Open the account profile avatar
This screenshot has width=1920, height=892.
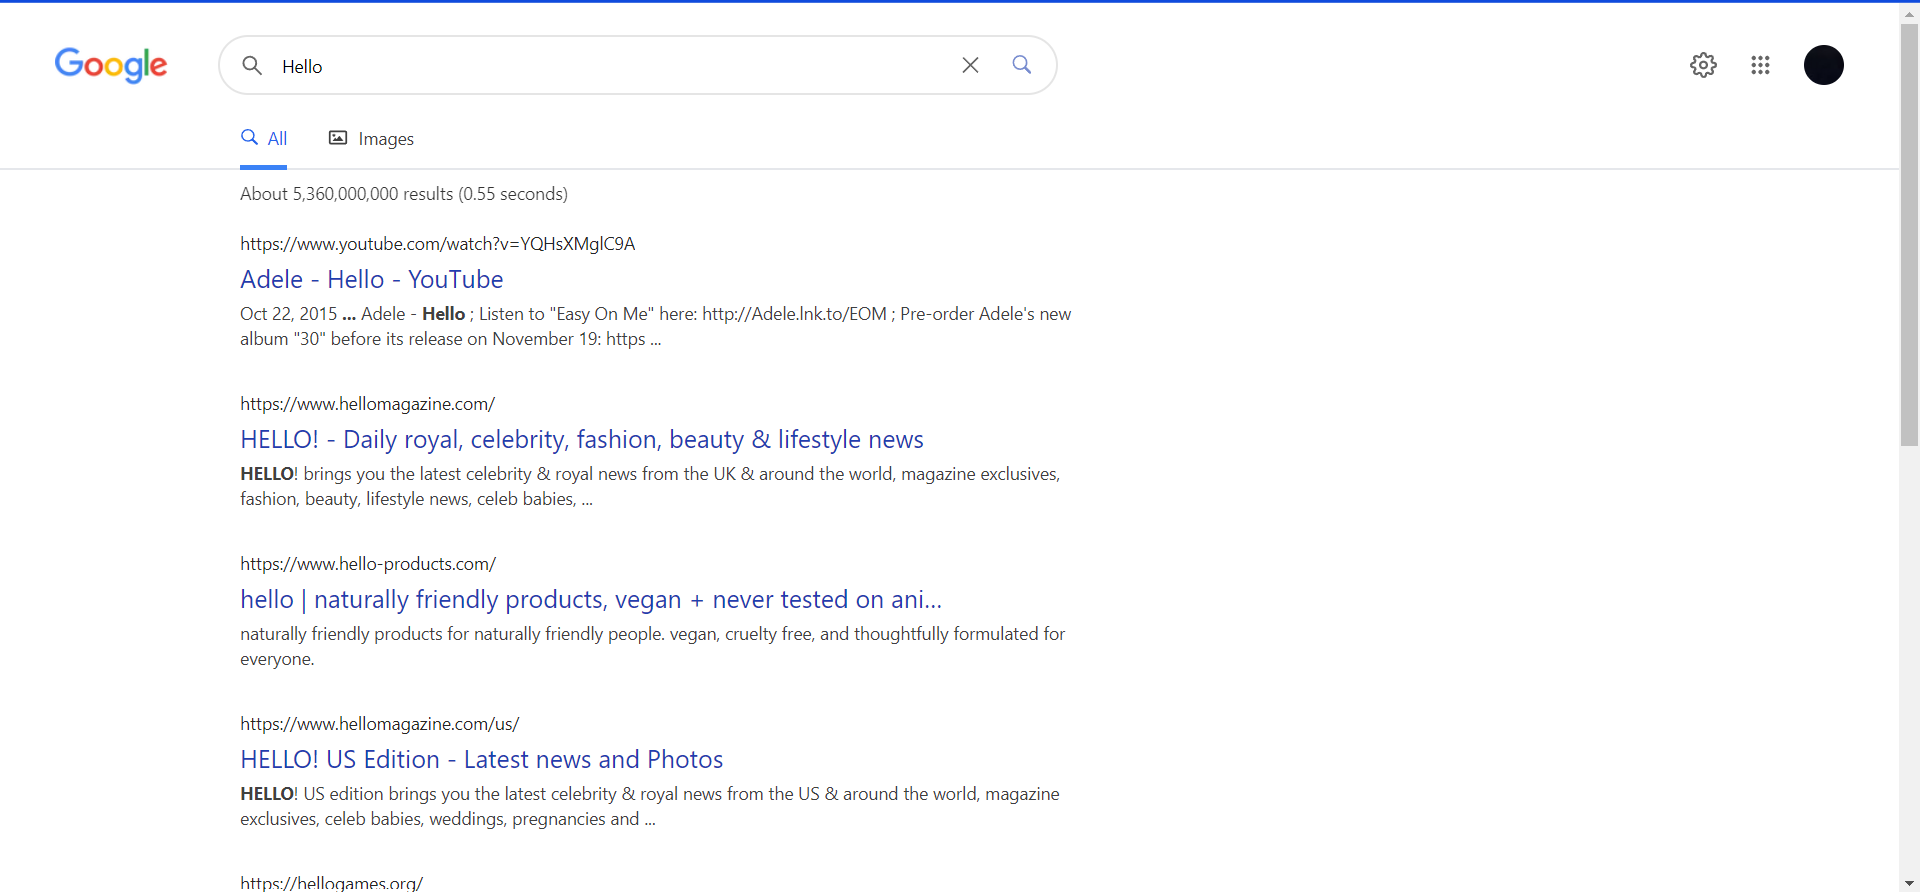[1823, 65]
